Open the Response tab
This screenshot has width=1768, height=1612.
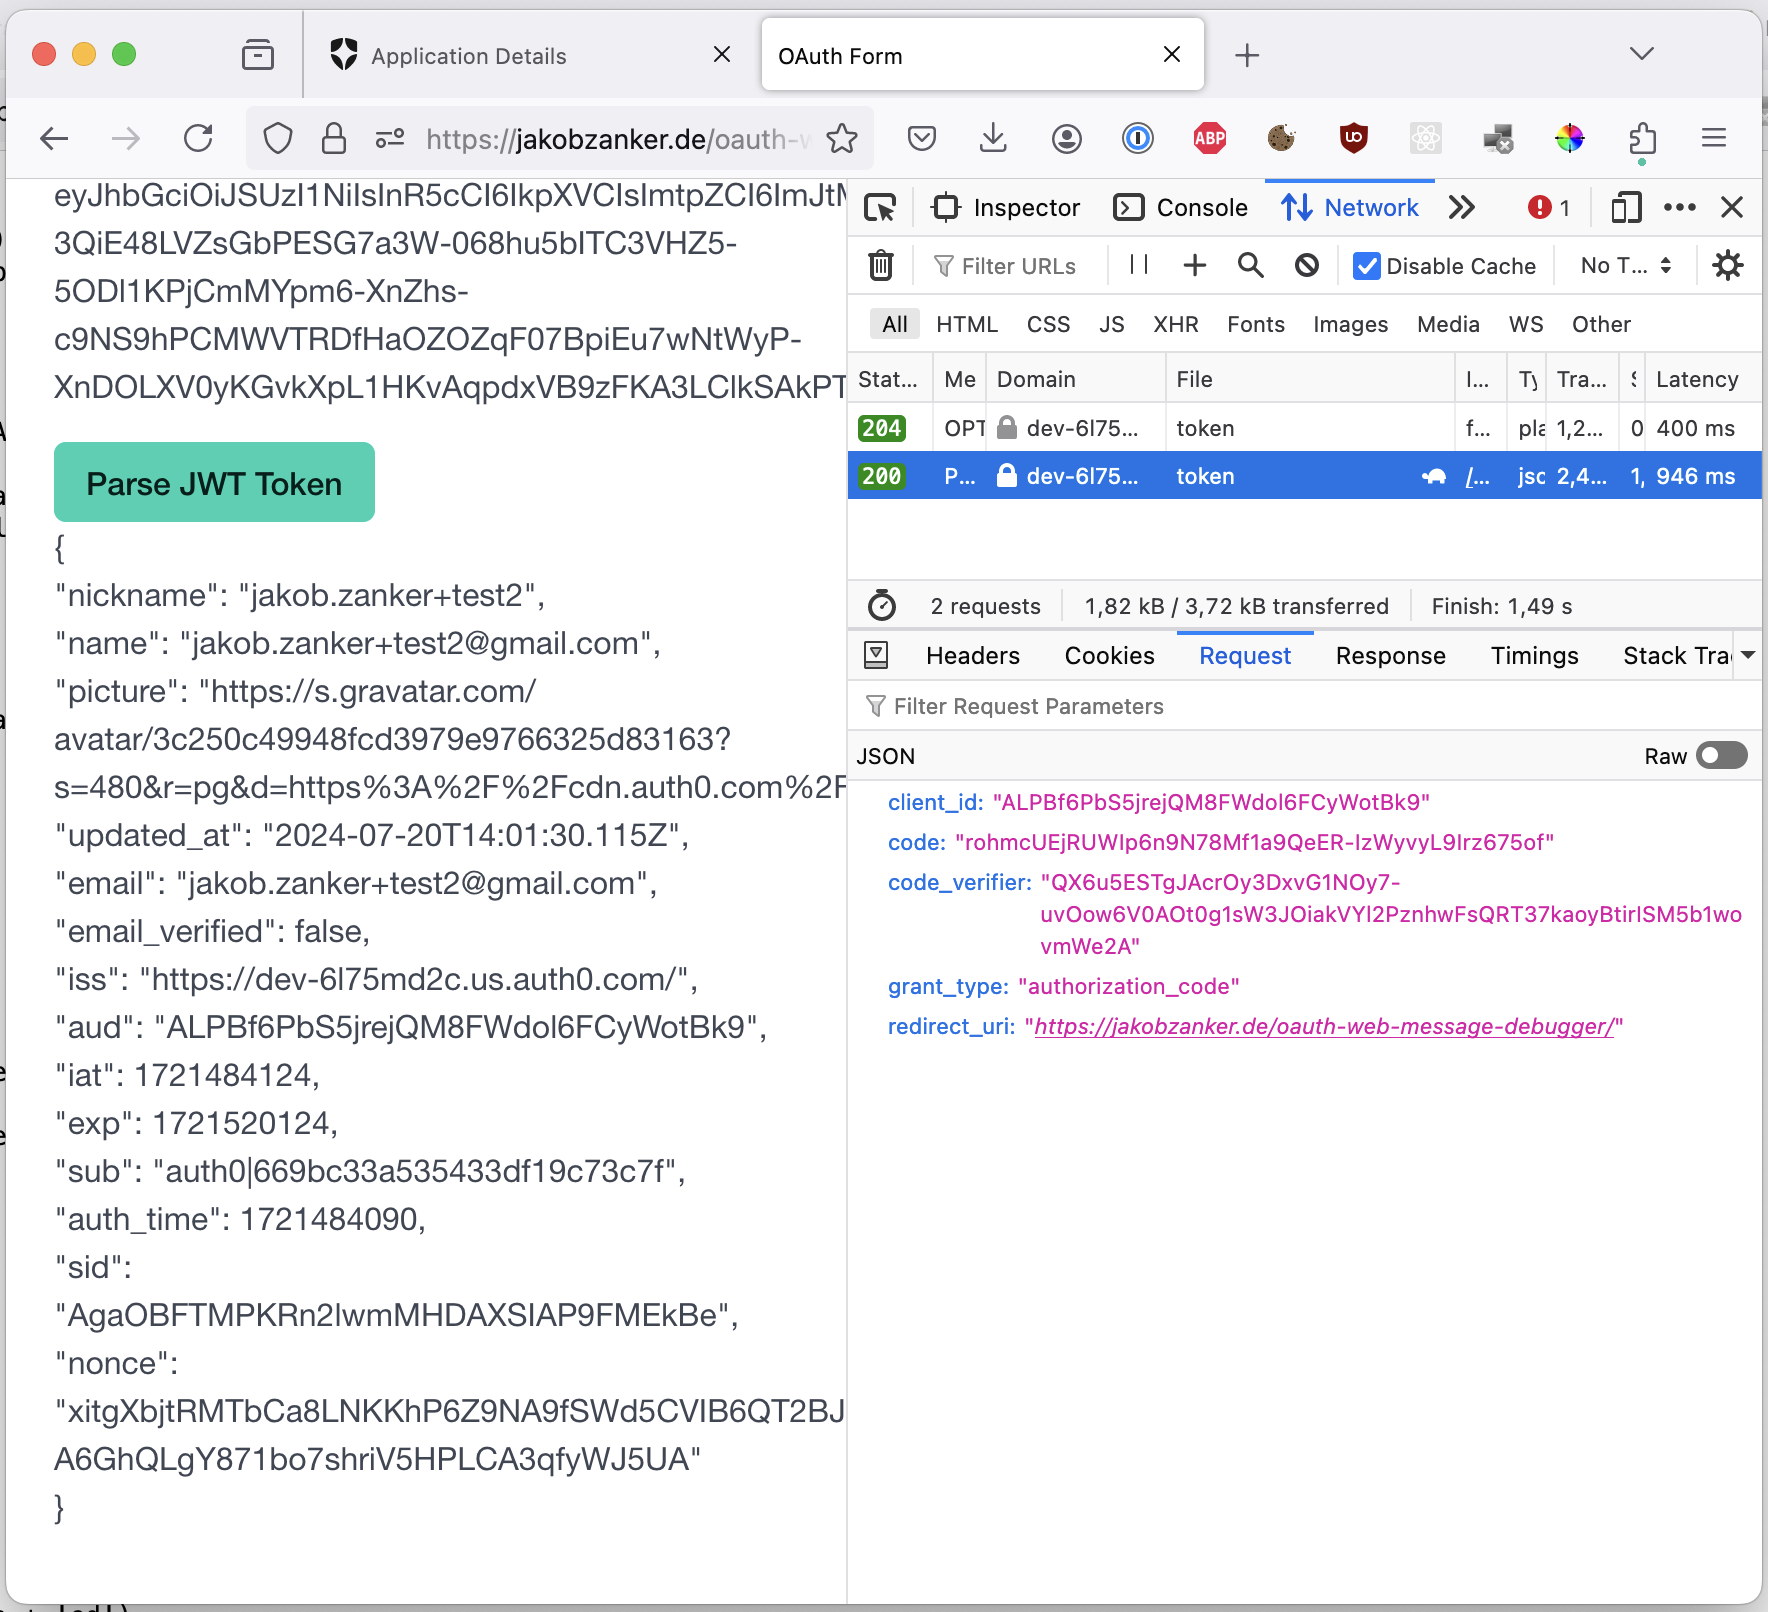point(1390,656)
